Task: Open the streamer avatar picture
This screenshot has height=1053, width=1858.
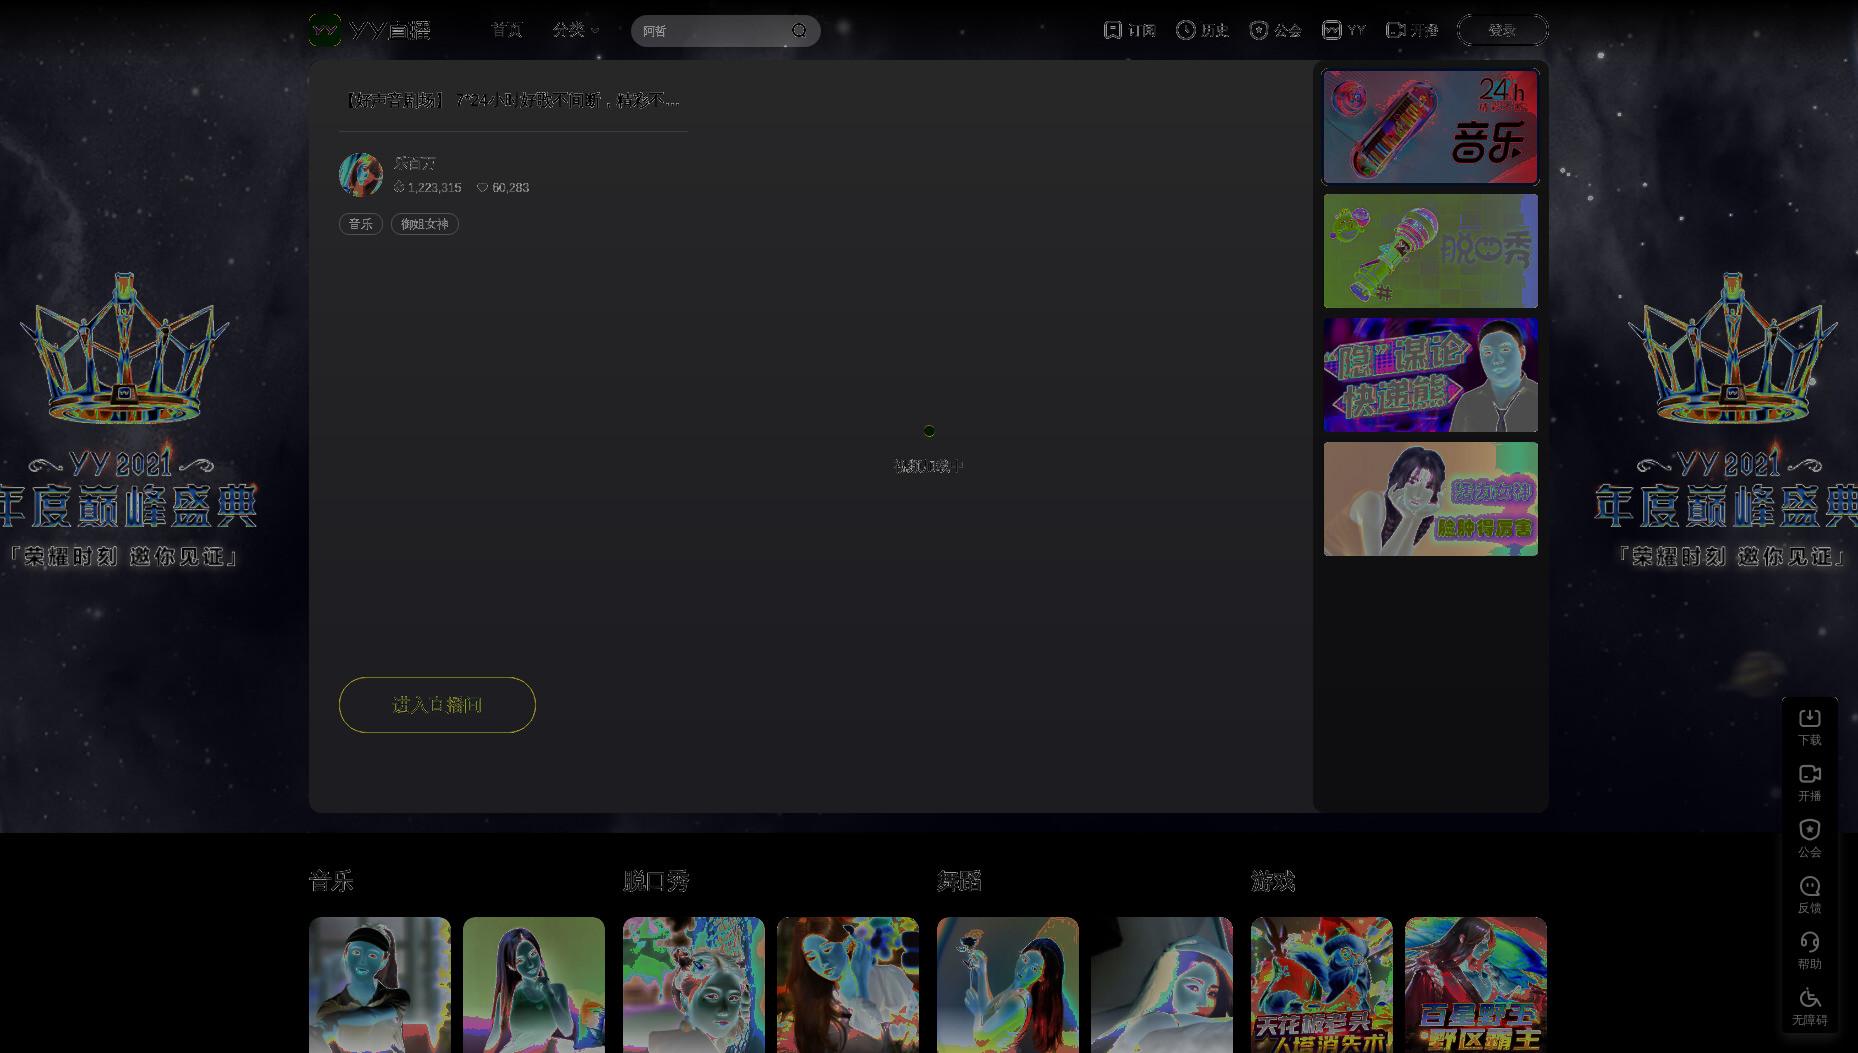Action: [361, 175]
